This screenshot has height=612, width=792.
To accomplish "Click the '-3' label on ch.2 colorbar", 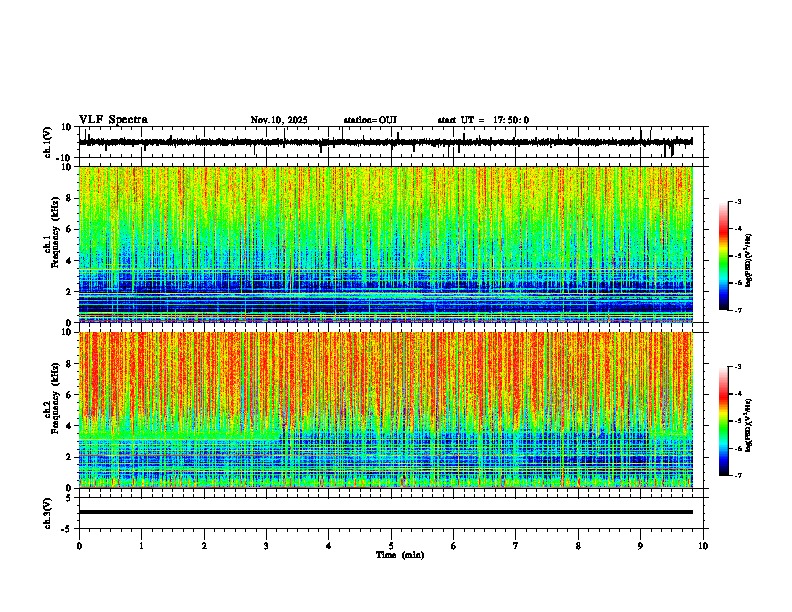I will click(738, 367).
